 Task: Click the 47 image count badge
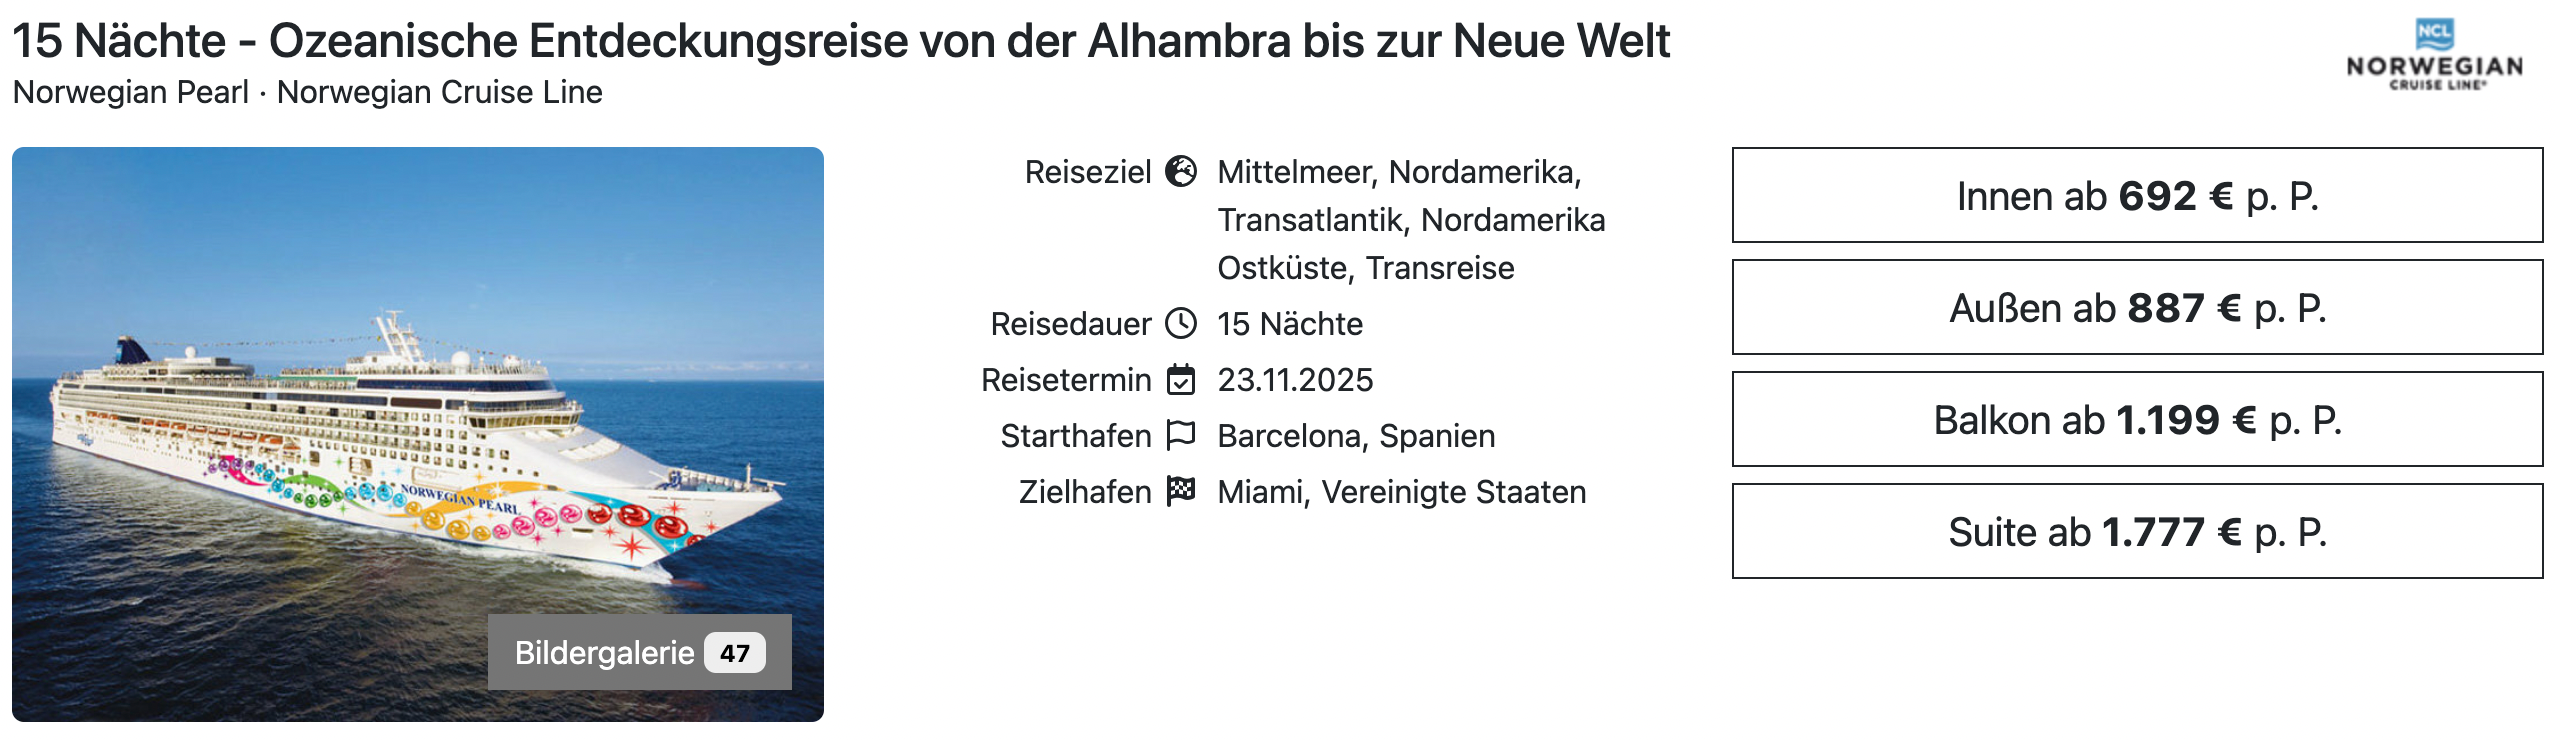[734, 653]
